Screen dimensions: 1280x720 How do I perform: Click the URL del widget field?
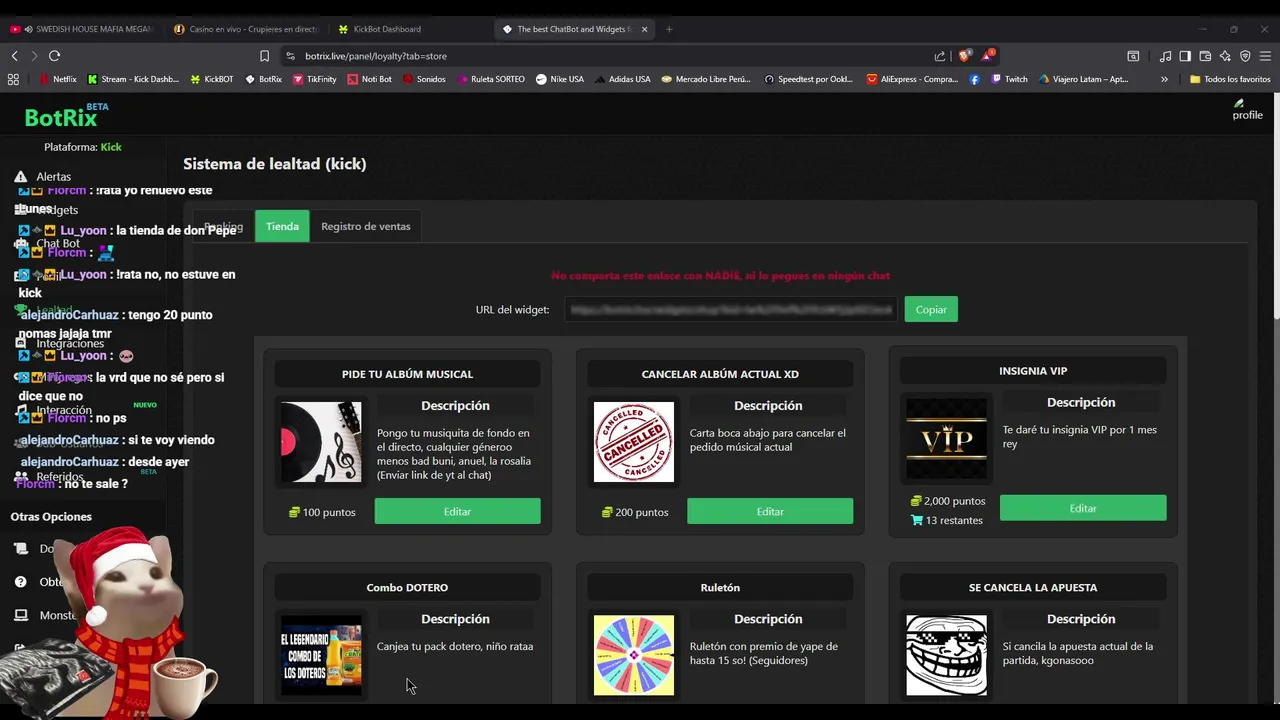[x=731, y=309]
